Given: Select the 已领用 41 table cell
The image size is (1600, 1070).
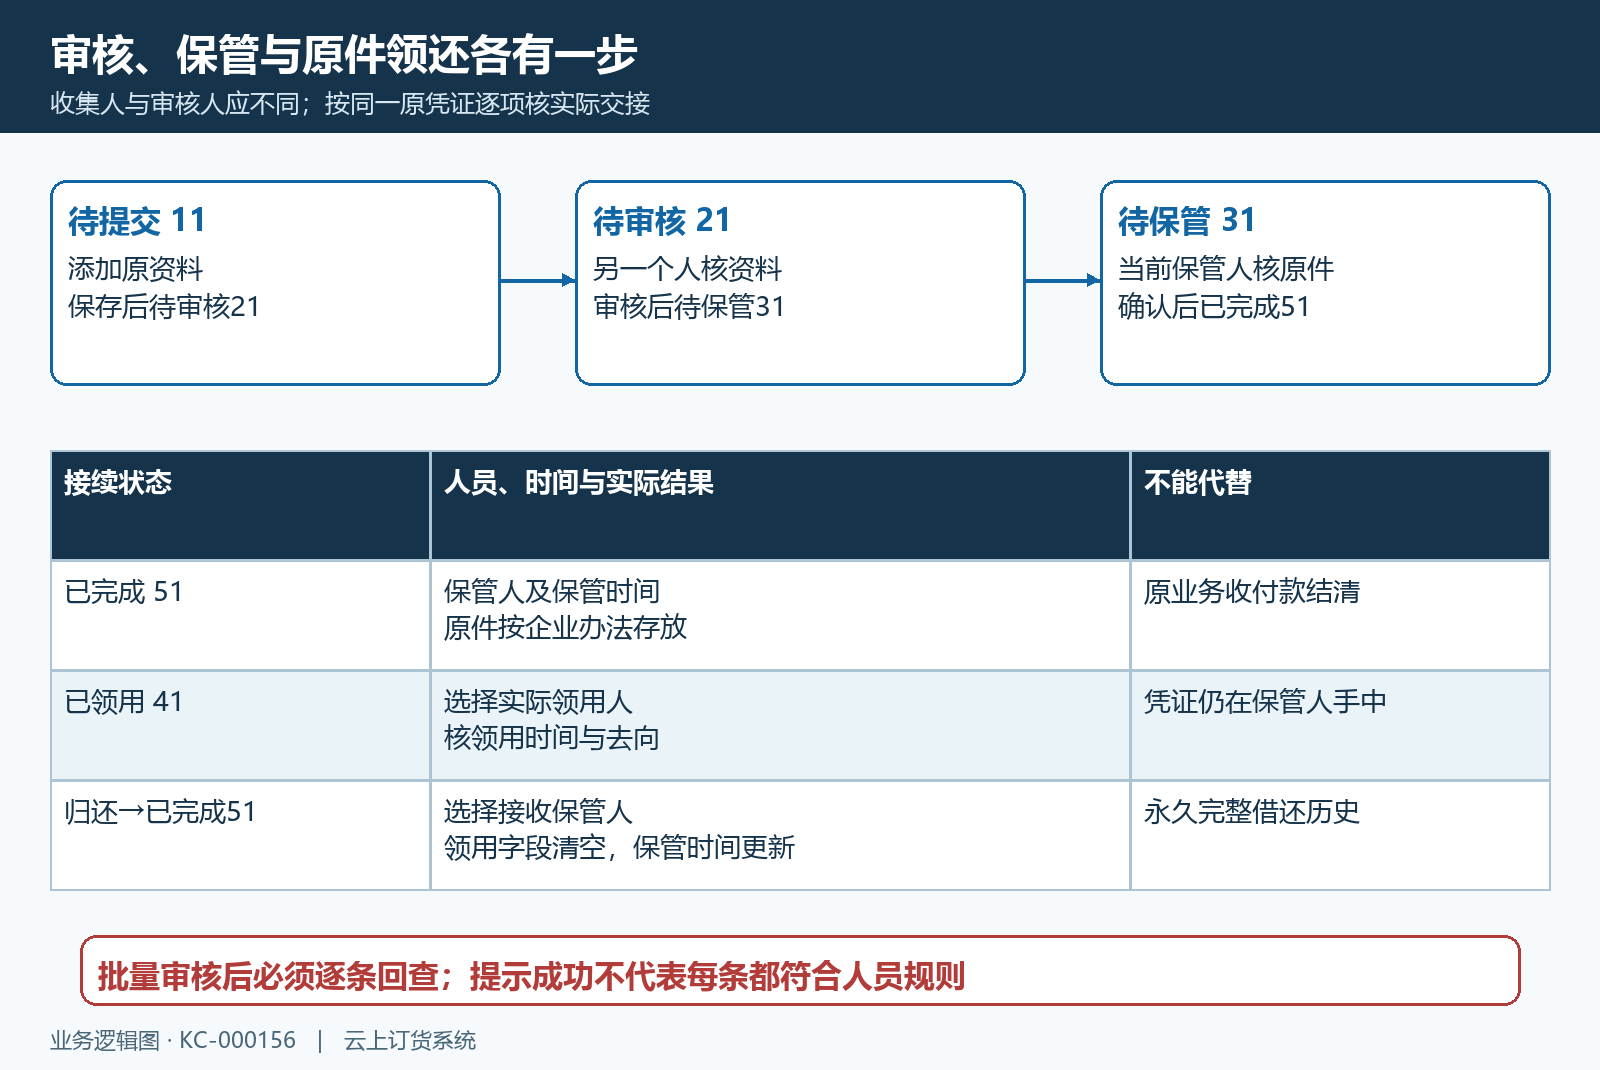Looking at the screenshot, I should pos(240,725).
